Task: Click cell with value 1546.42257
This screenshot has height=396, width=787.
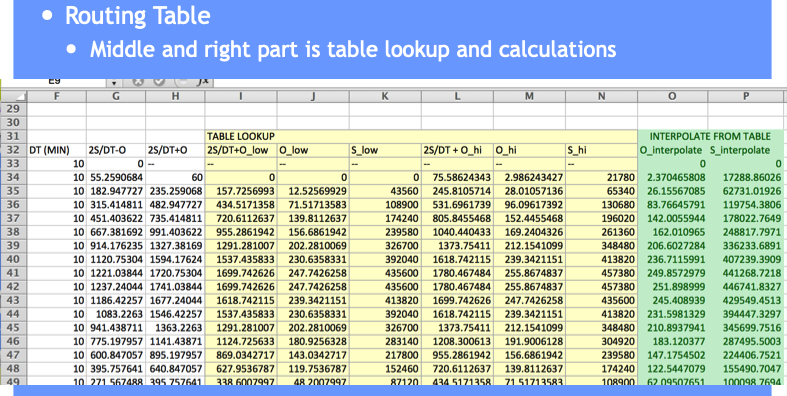Action: pos(175,314)
